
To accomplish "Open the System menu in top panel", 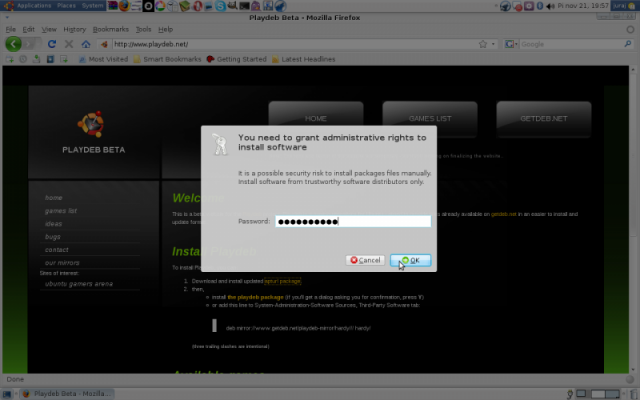I will (x=93, y=6).
